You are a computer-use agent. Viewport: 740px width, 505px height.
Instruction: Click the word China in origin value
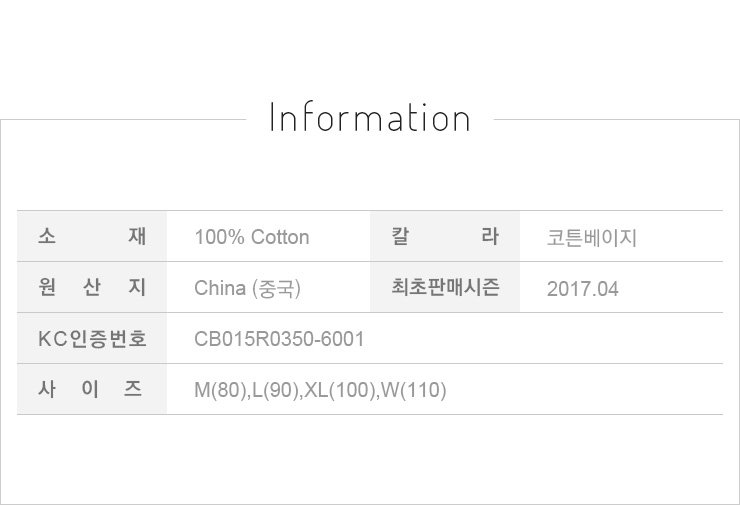[x=220, y=289]
